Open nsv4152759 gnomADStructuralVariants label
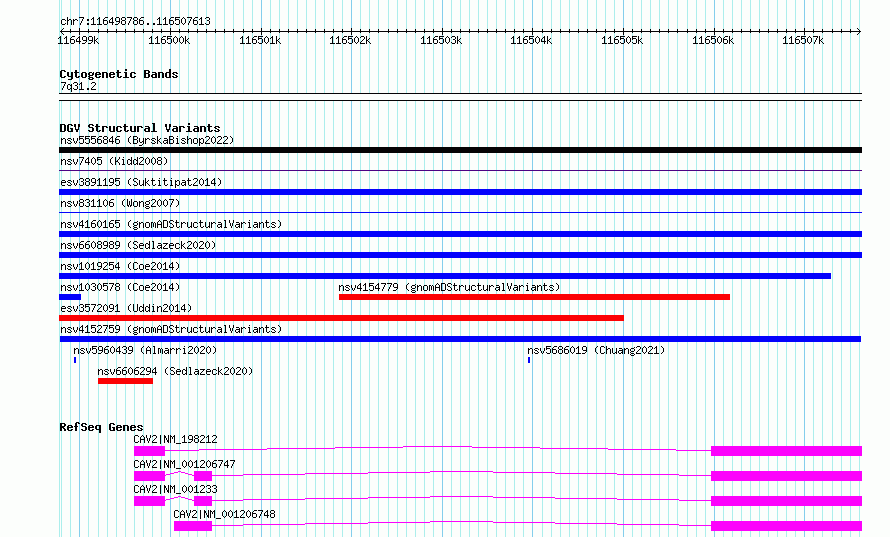 [x=171, y=329]
